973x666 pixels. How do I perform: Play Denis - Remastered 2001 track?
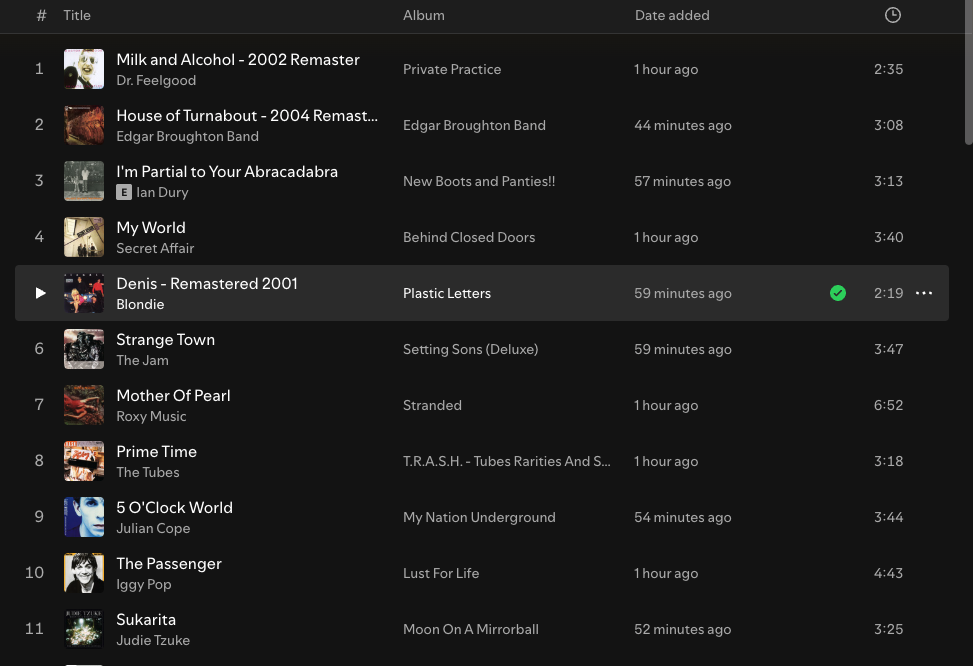(40, 293)
